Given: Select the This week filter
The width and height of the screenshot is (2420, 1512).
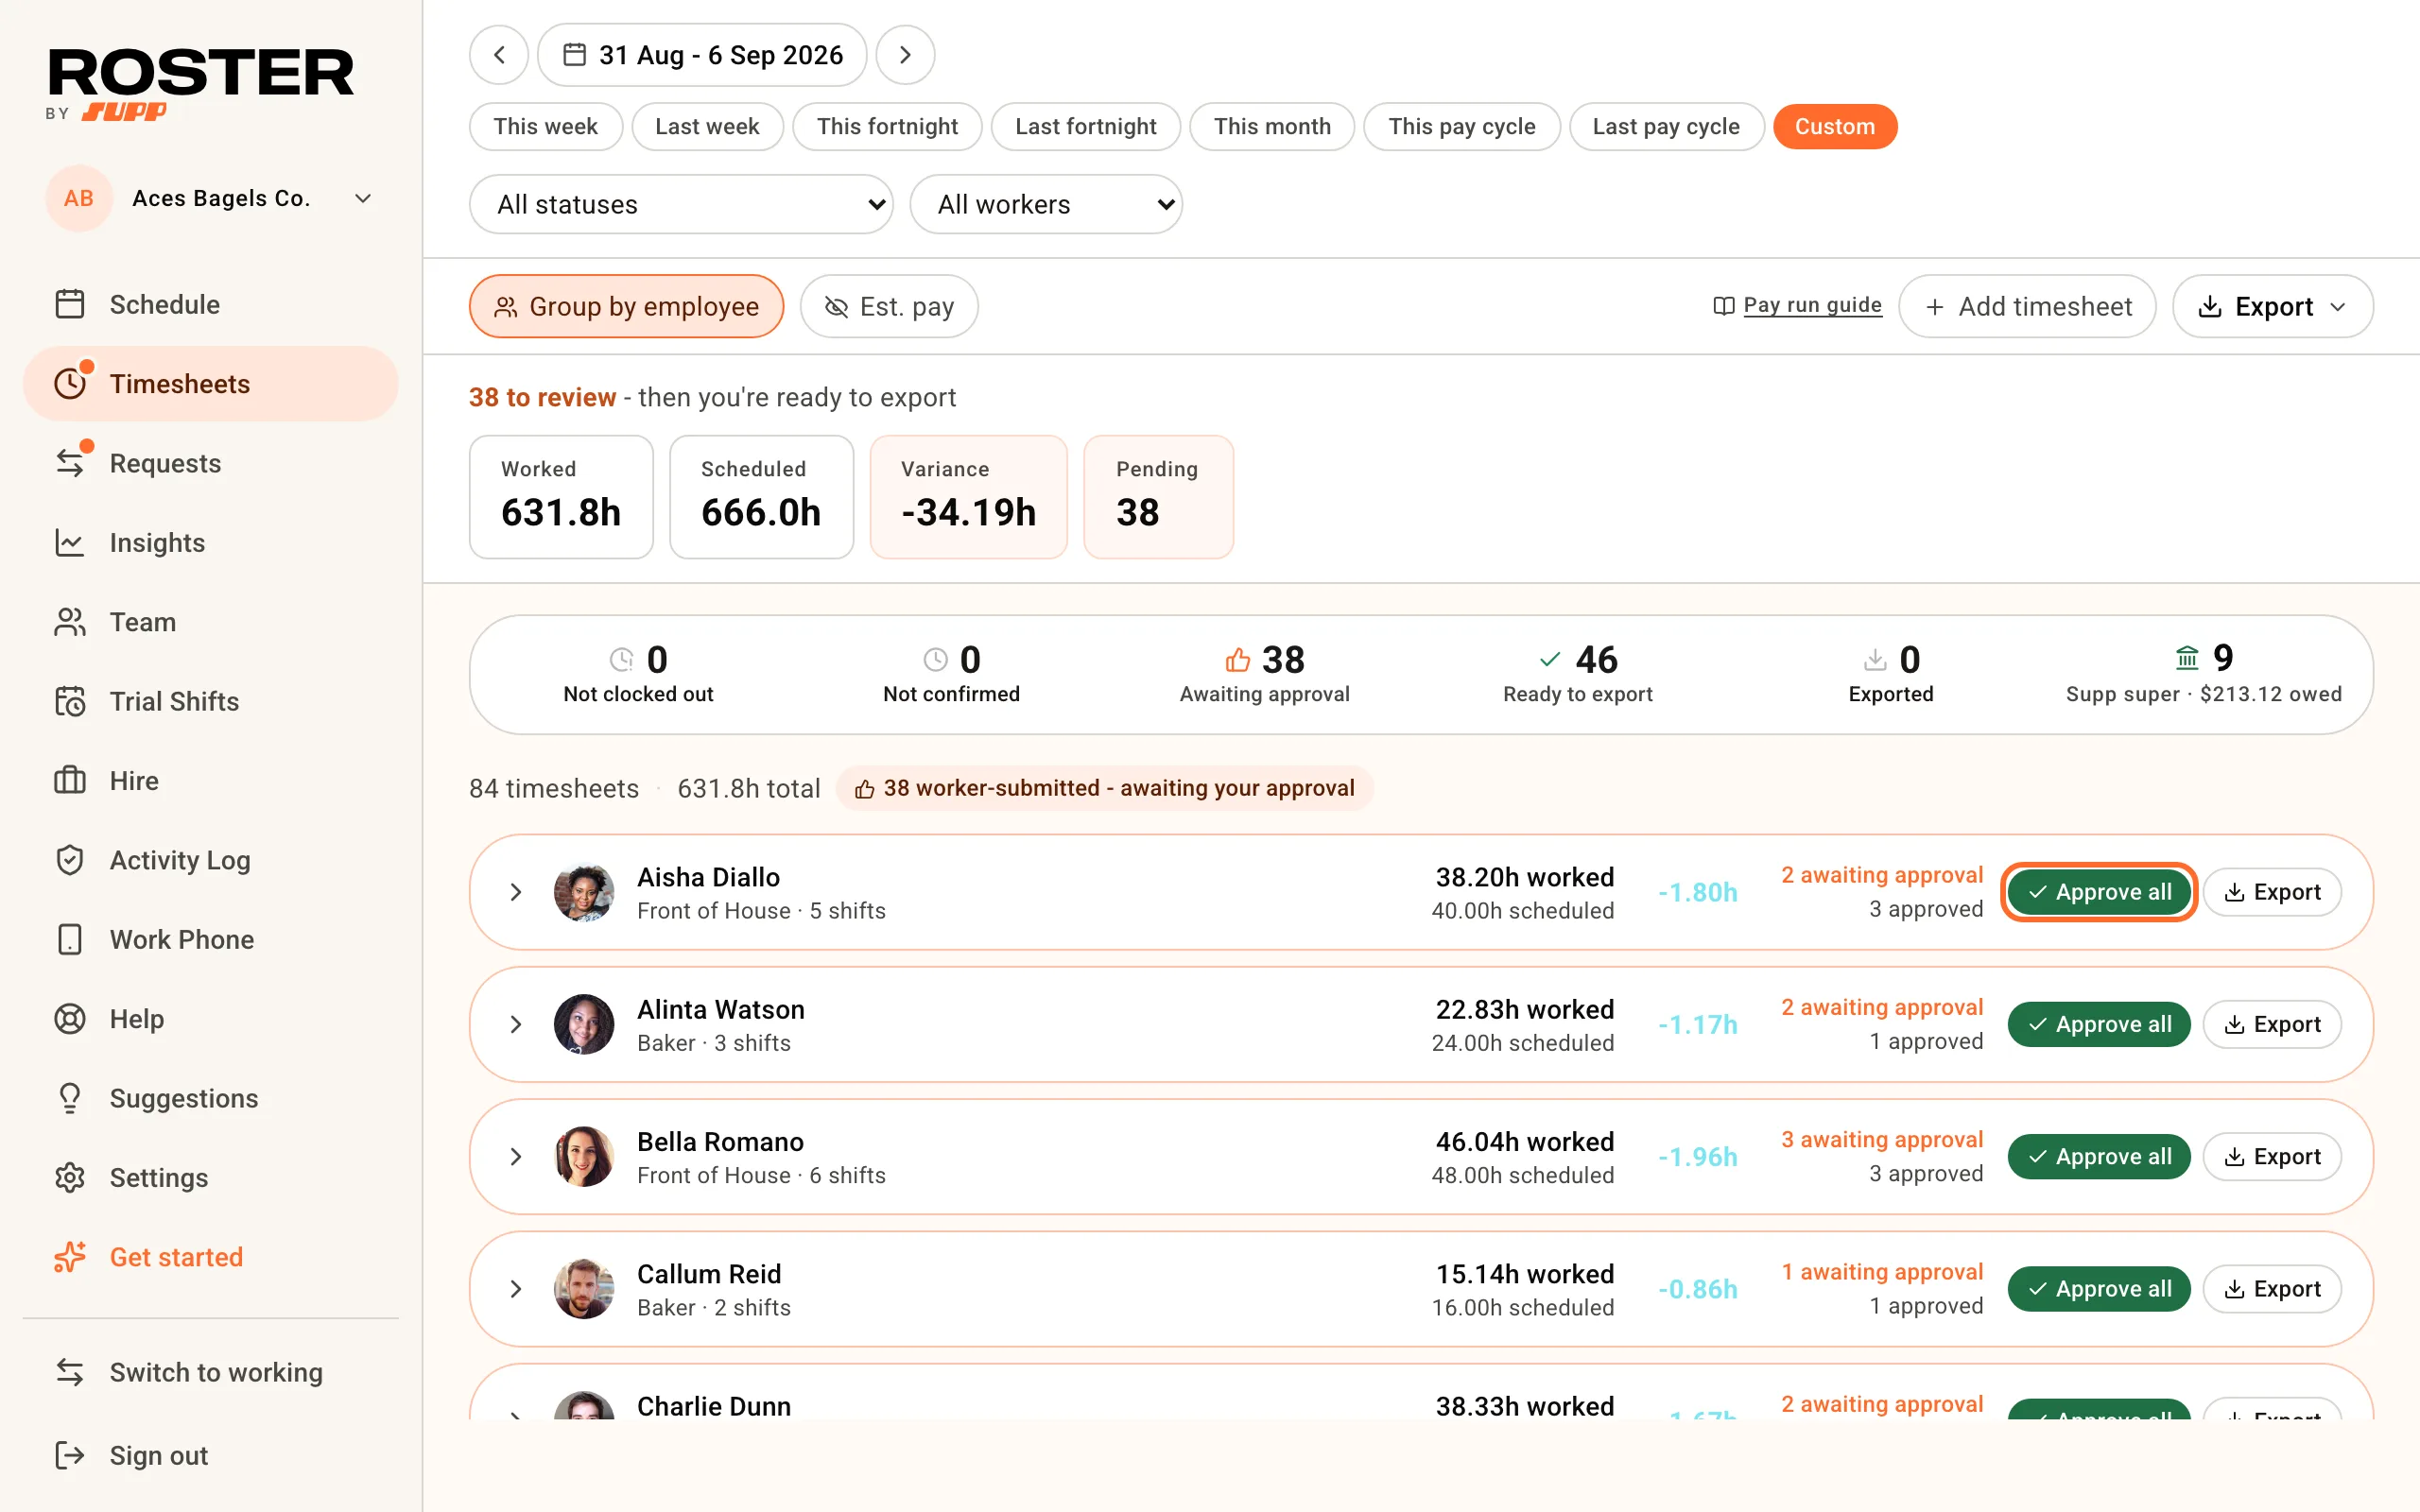Looking at the screenshot, I should 546,127.
